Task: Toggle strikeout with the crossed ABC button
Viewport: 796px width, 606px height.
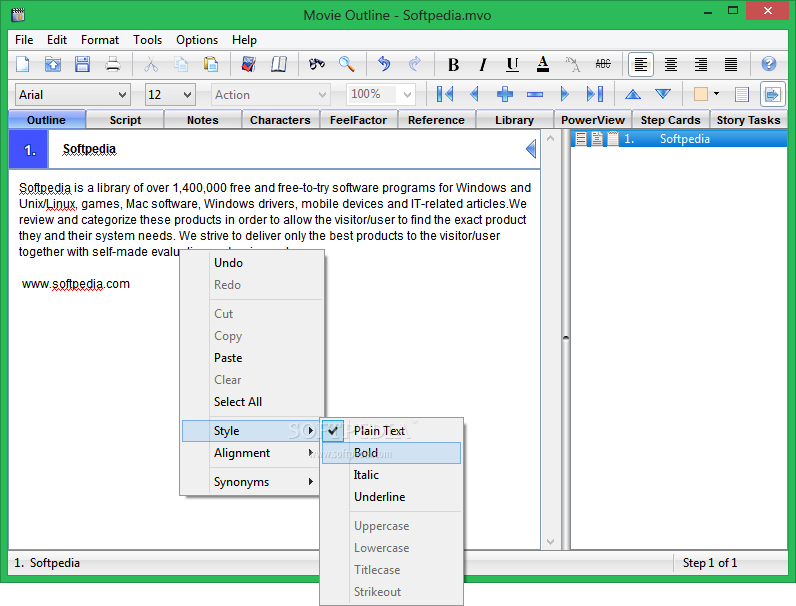Action: [603, 64]
